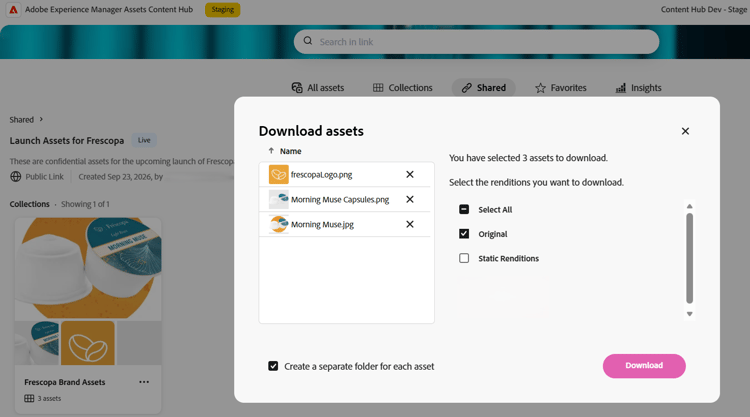Click the coffee bean logo tile in collection card
The width and height of the screenshot is (750, 417).
[x=88, y=343]
